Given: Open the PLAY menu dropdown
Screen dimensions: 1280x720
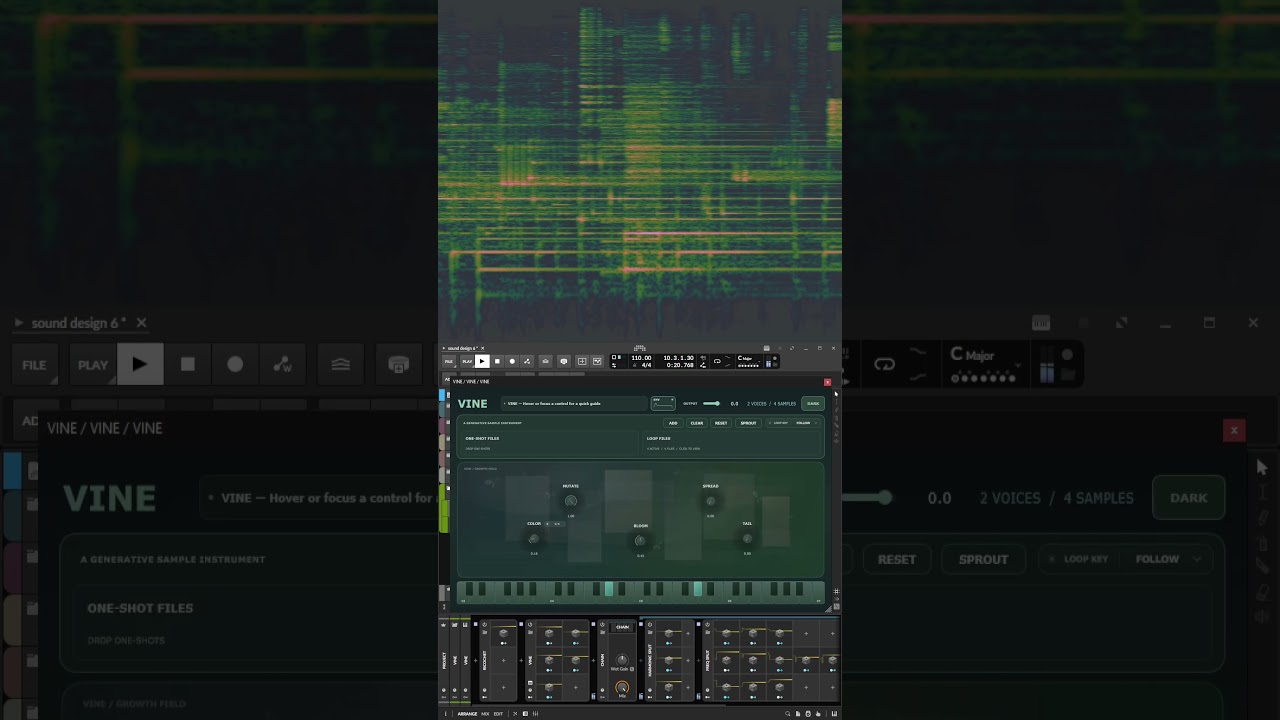Looking at the screenshot, I should point(467,361).
